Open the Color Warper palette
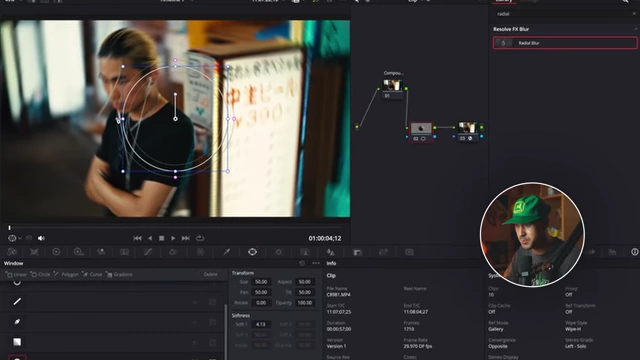The image size is (640, 360). click(x=173, y=252)
